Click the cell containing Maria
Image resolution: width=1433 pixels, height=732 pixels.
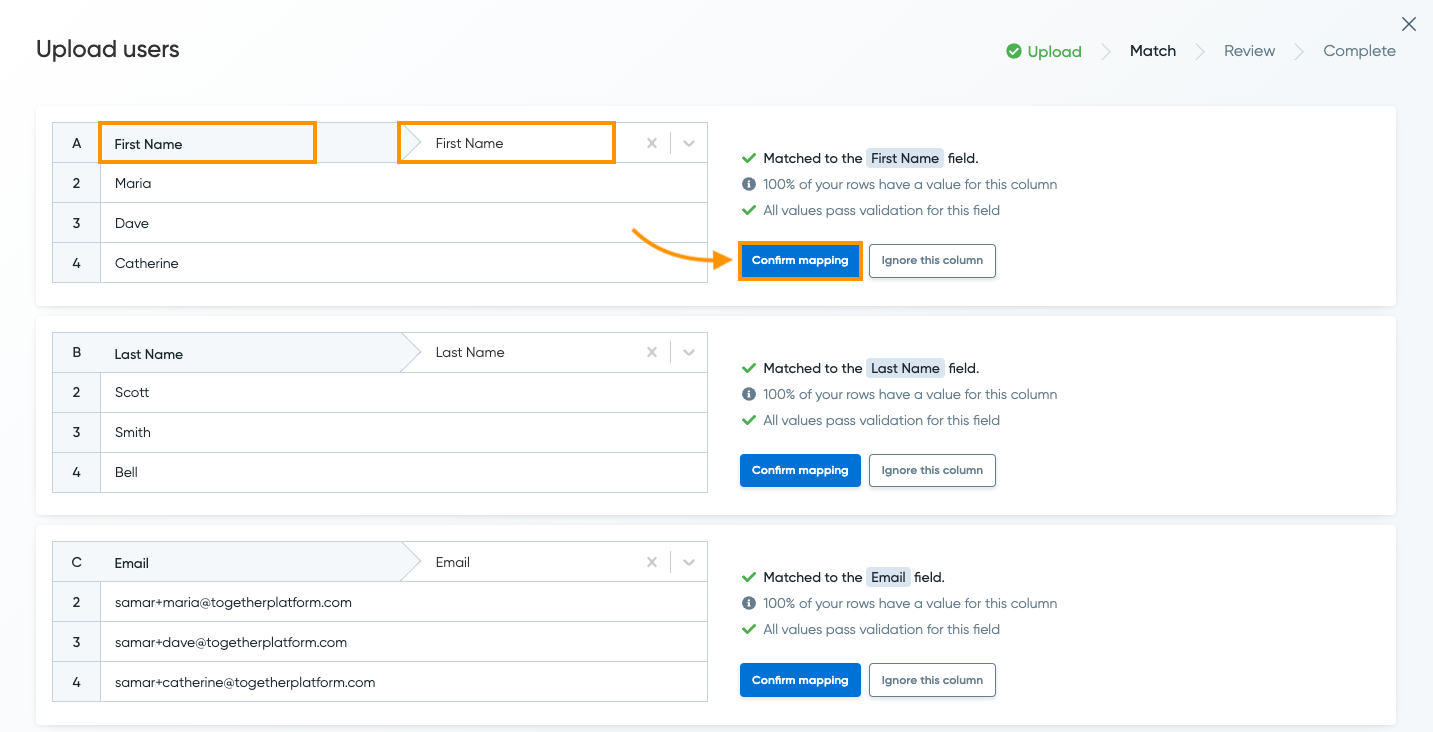point(404,183)
